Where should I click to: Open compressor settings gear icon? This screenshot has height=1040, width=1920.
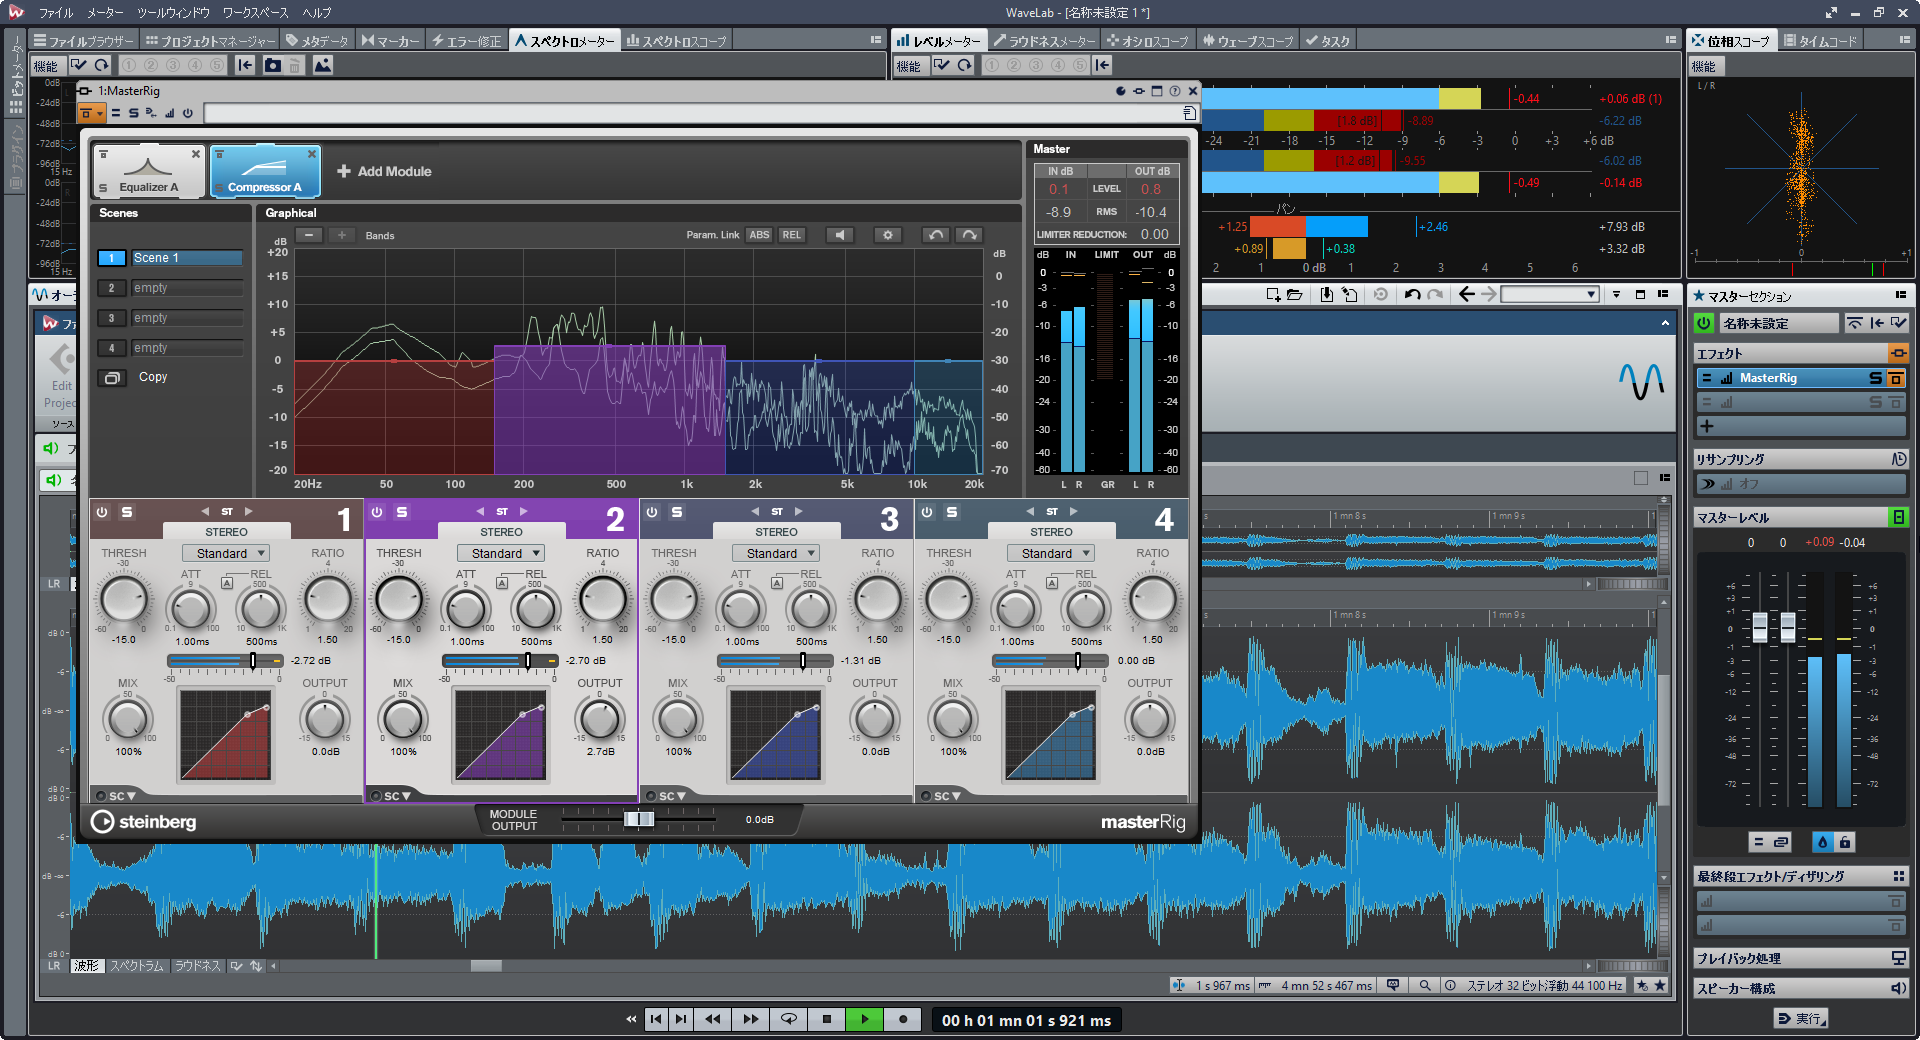pos(888,235)
